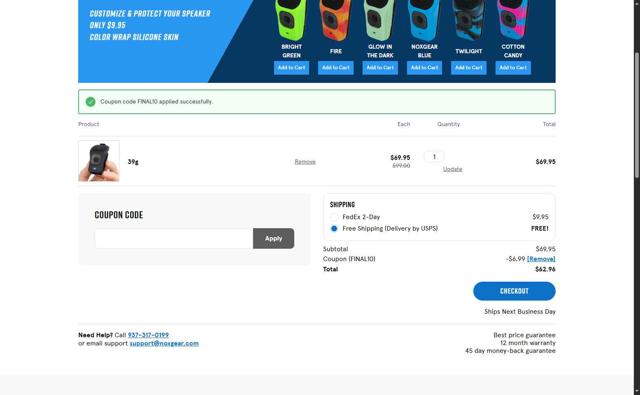
Task: Click the green success checkmark icon
Action: coord(91,102)
